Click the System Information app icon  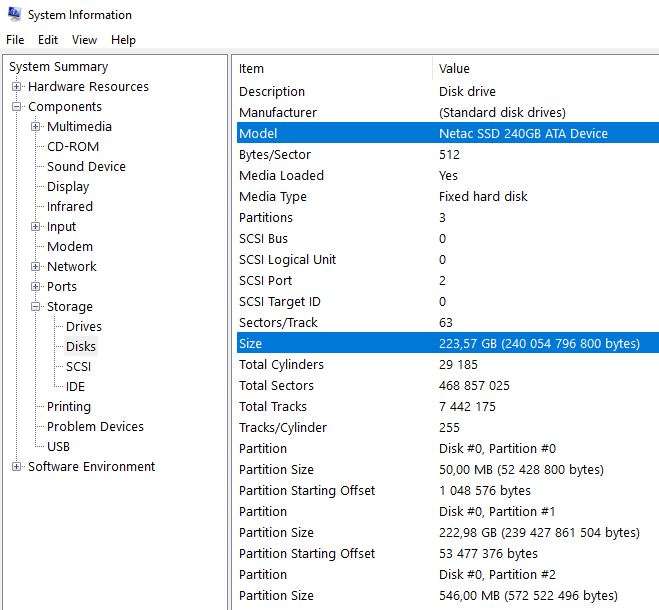pyautogui.click(x=14, y=14)
